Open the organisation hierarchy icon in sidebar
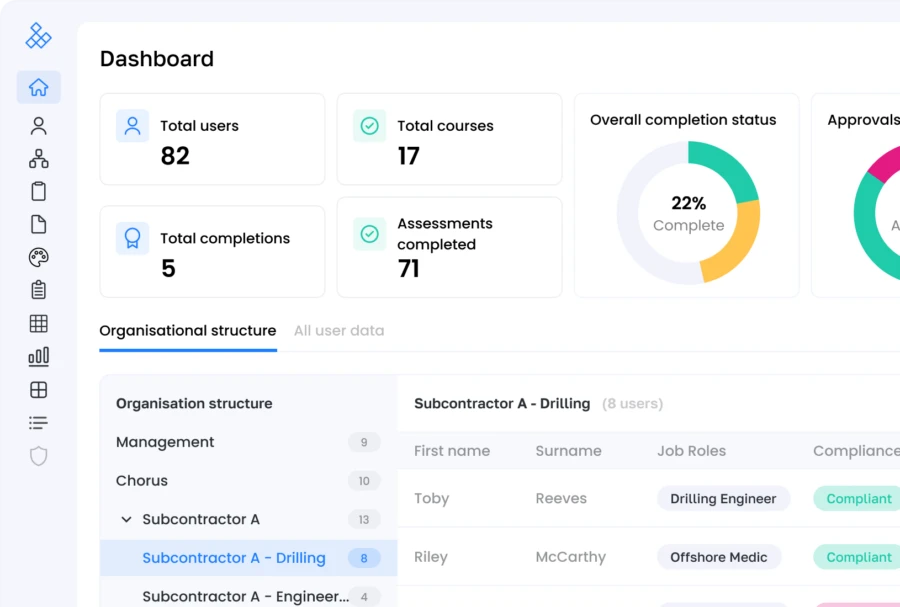This screenshot has width=900, height=607. coord(38,158)
